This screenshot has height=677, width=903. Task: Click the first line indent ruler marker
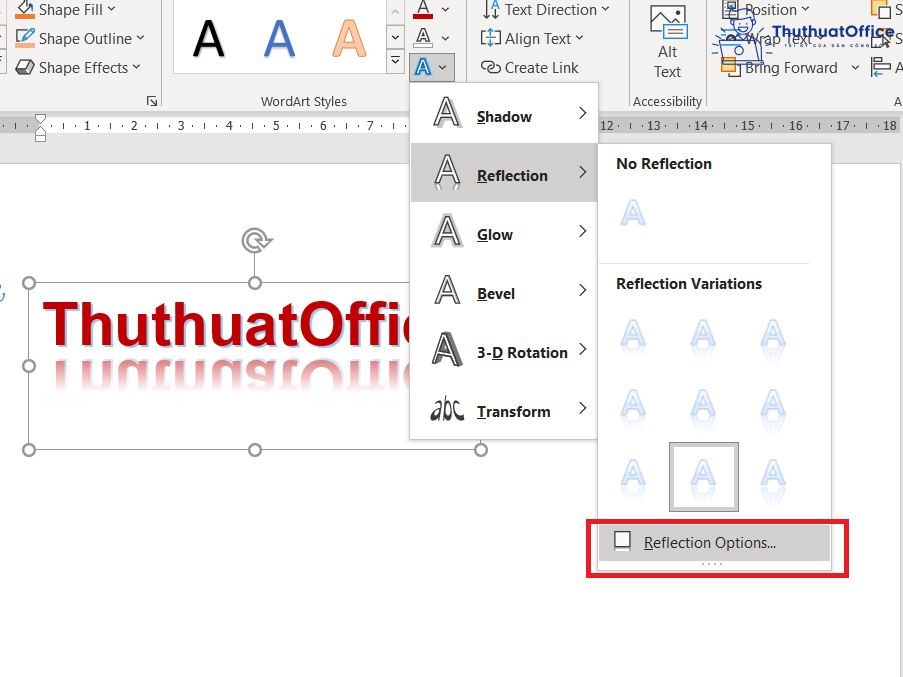[40, 119]
